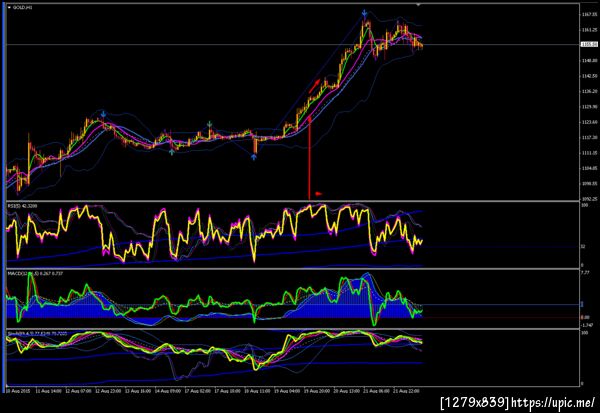Select the up arrow signal below the 14 Aug 09:00 candles
This screenshot has height=413, width=600.
pyautogui.click(x=172, y=152)
